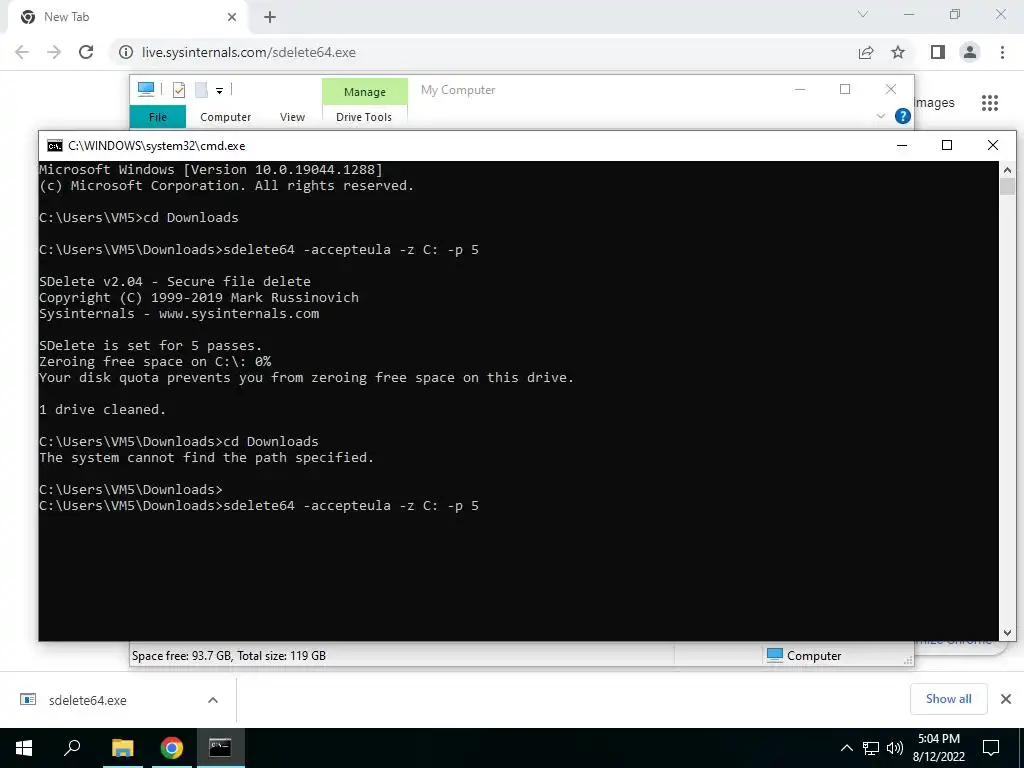Screen dimensions: 1024x768
Task: Switch to Chrome on taskbar
Action: 172,748
